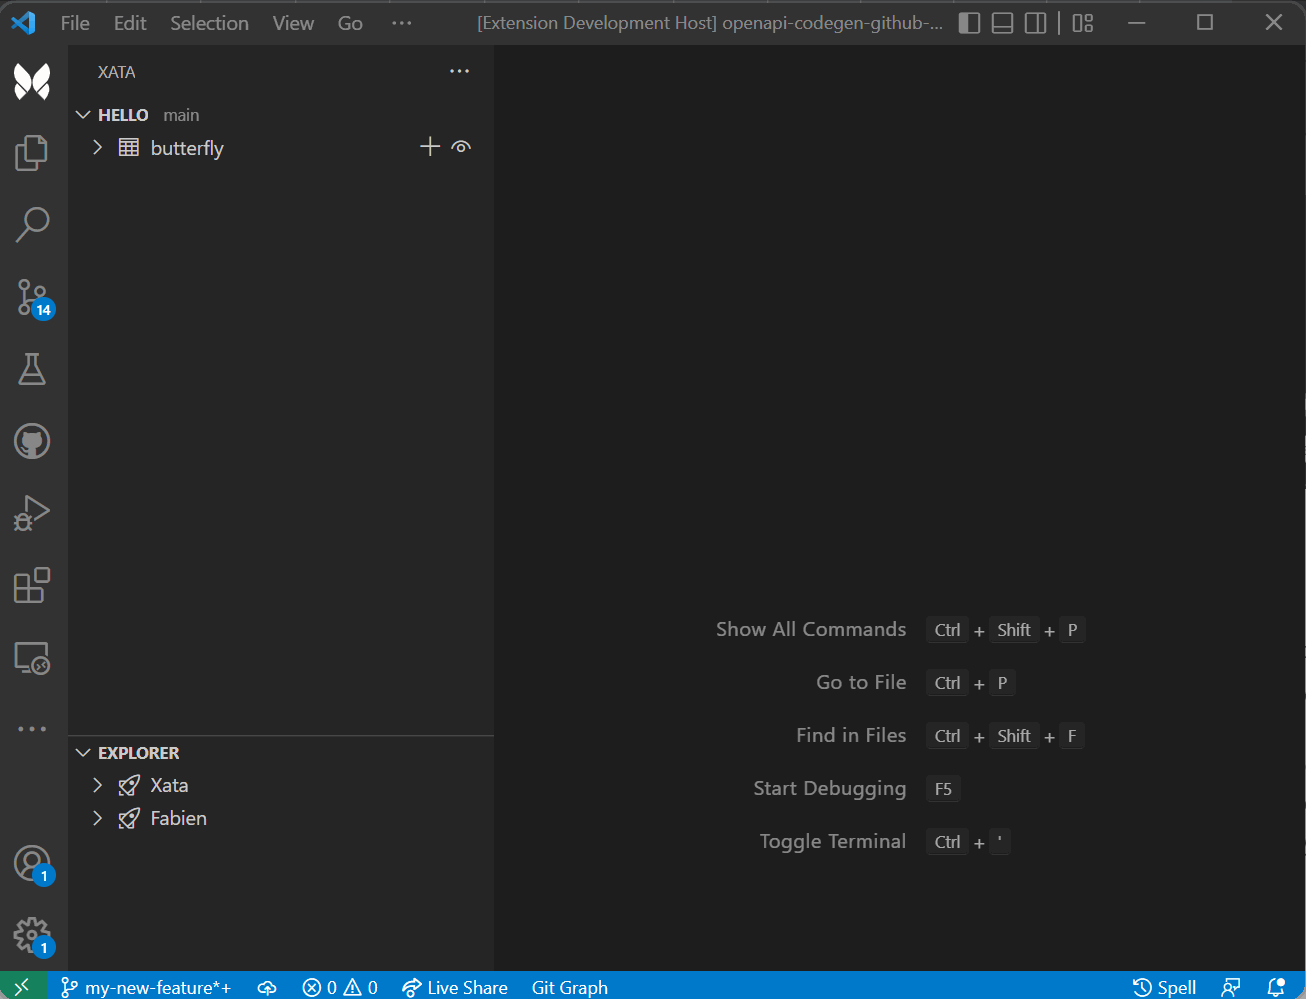Start Live Share session
The height and width of the screenshot is (999, 1306).
point(455,988)
